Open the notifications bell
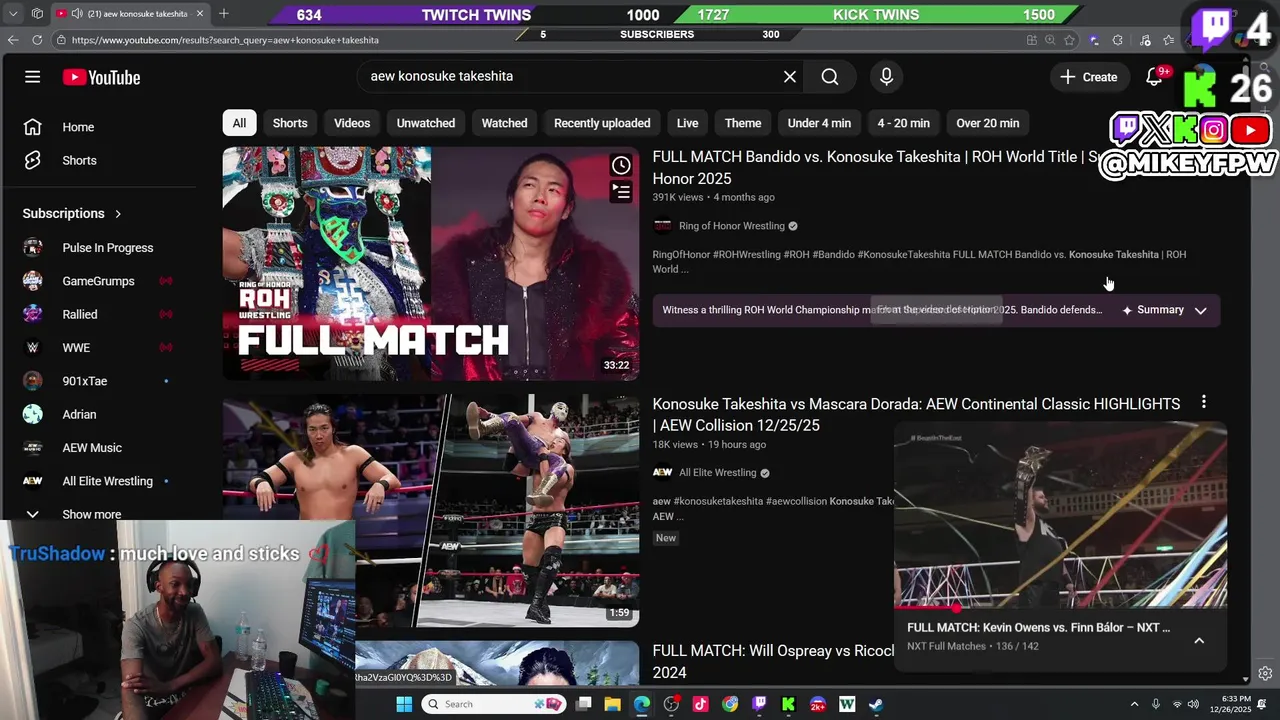Image resolution: width=1280 pixels, height=720 pixels. (x=1155, y=77)
